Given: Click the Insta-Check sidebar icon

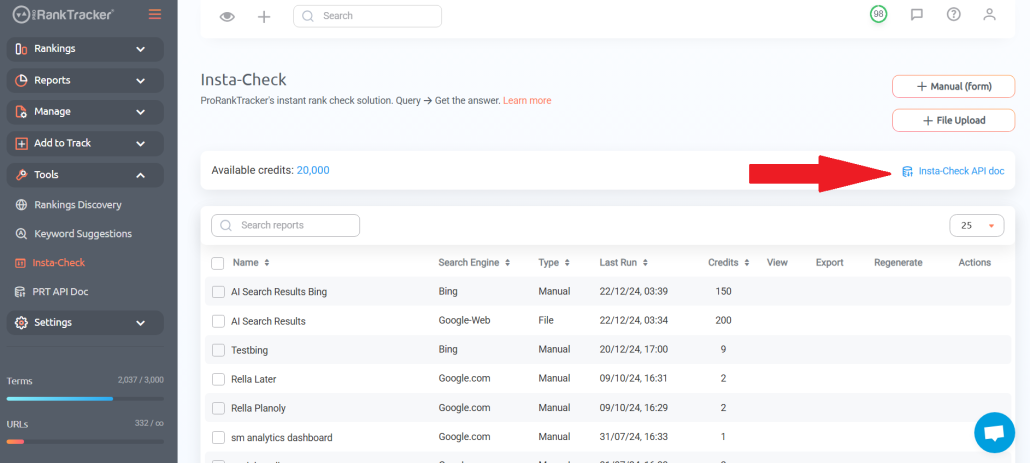Looking at the screenshot, I should [x=20, y=263].
